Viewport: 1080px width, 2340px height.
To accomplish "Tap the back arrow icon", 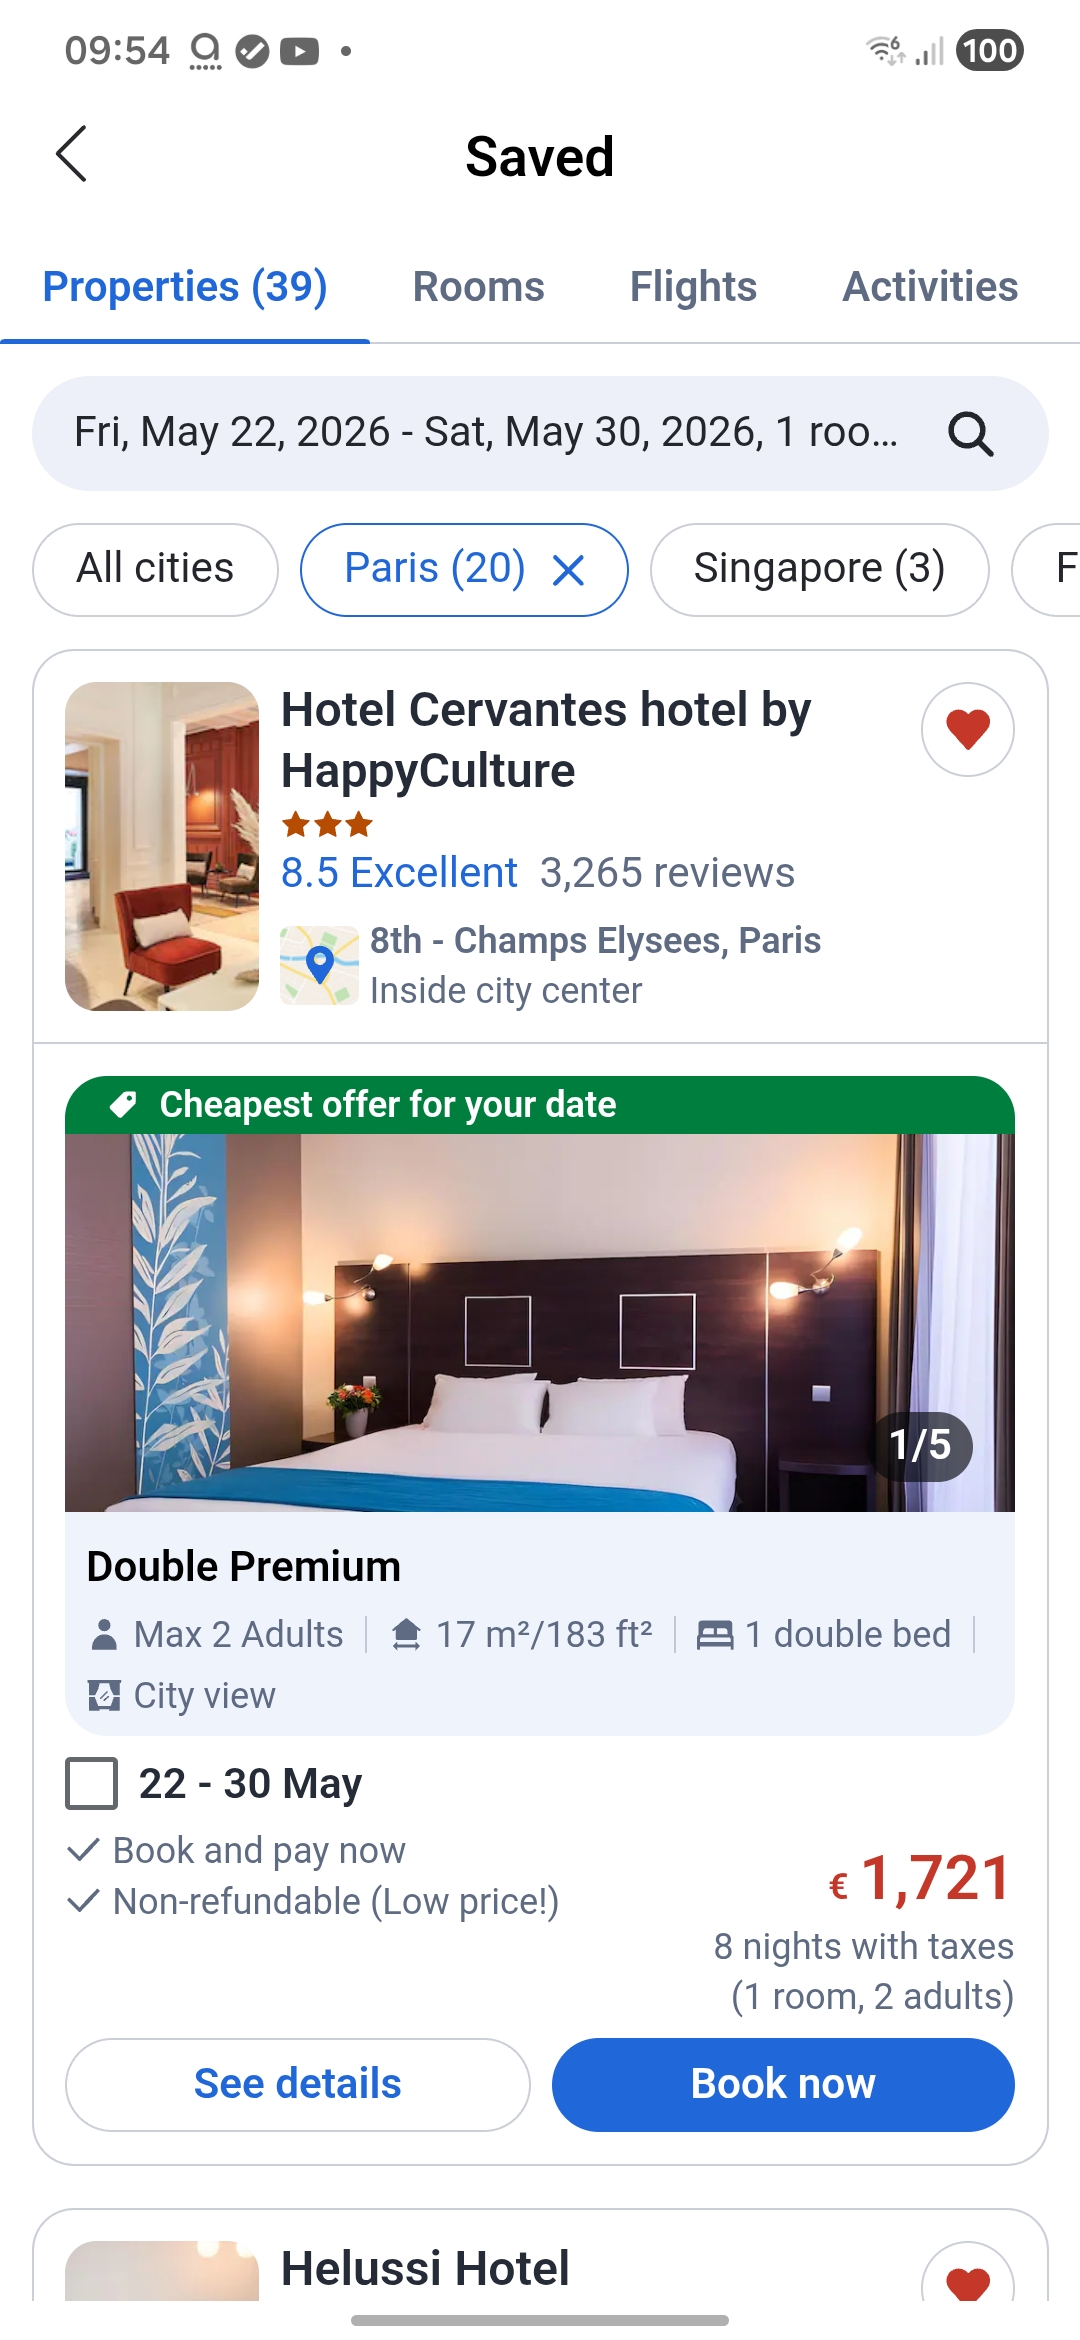I will click(71, 154).
